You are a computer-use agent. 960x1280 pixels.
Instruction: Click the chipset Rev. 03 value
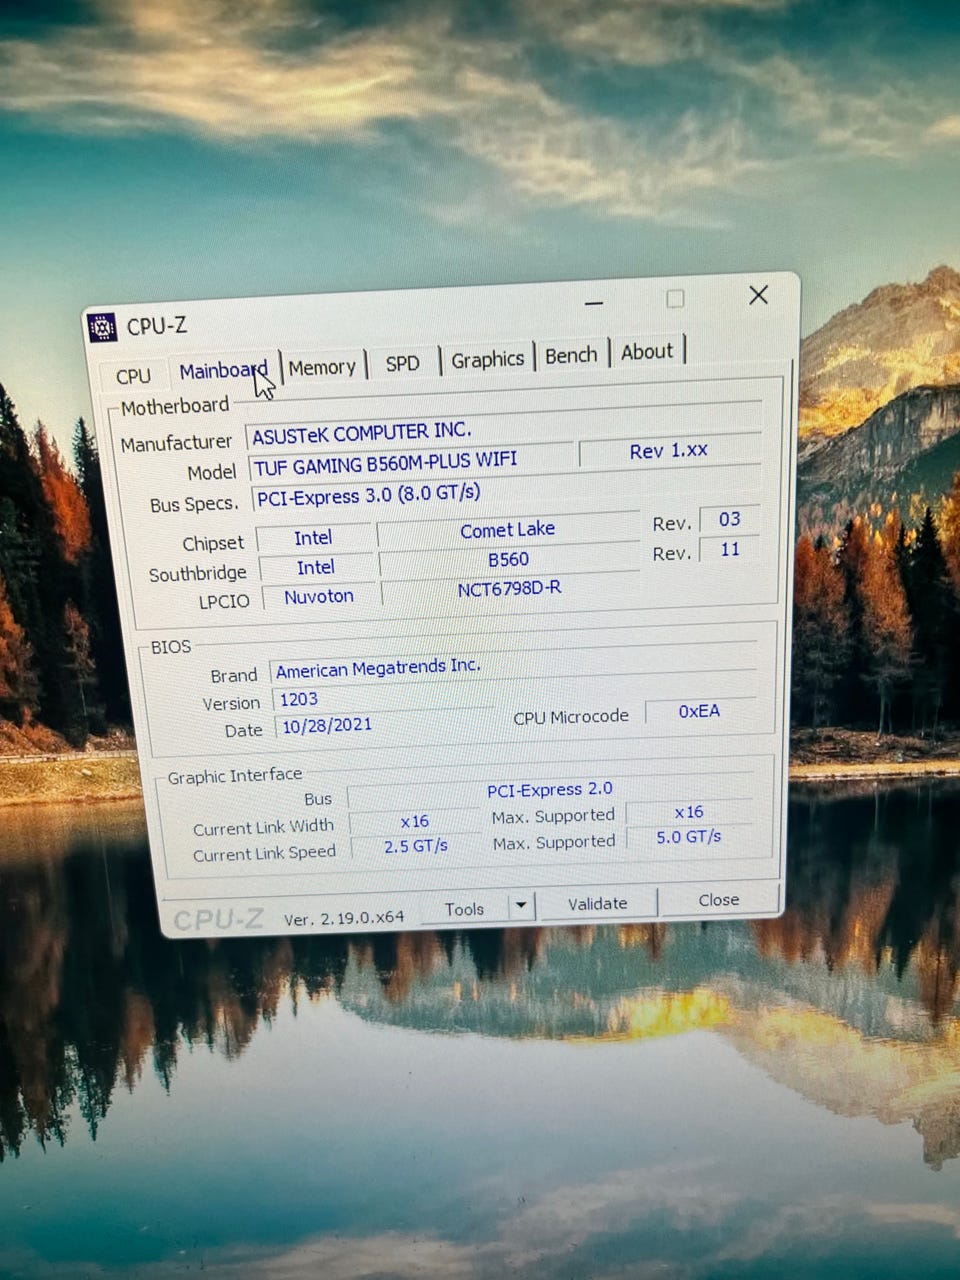pos(729,519)
